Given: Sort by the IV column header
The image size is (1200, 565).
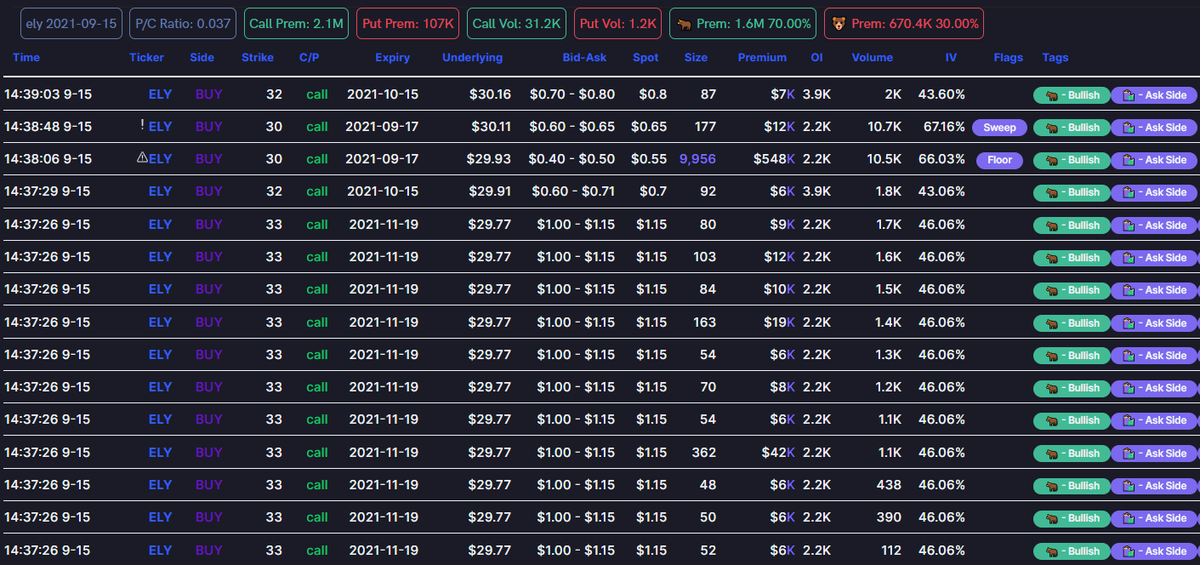Looking at the screenshot, I should 951,58.
